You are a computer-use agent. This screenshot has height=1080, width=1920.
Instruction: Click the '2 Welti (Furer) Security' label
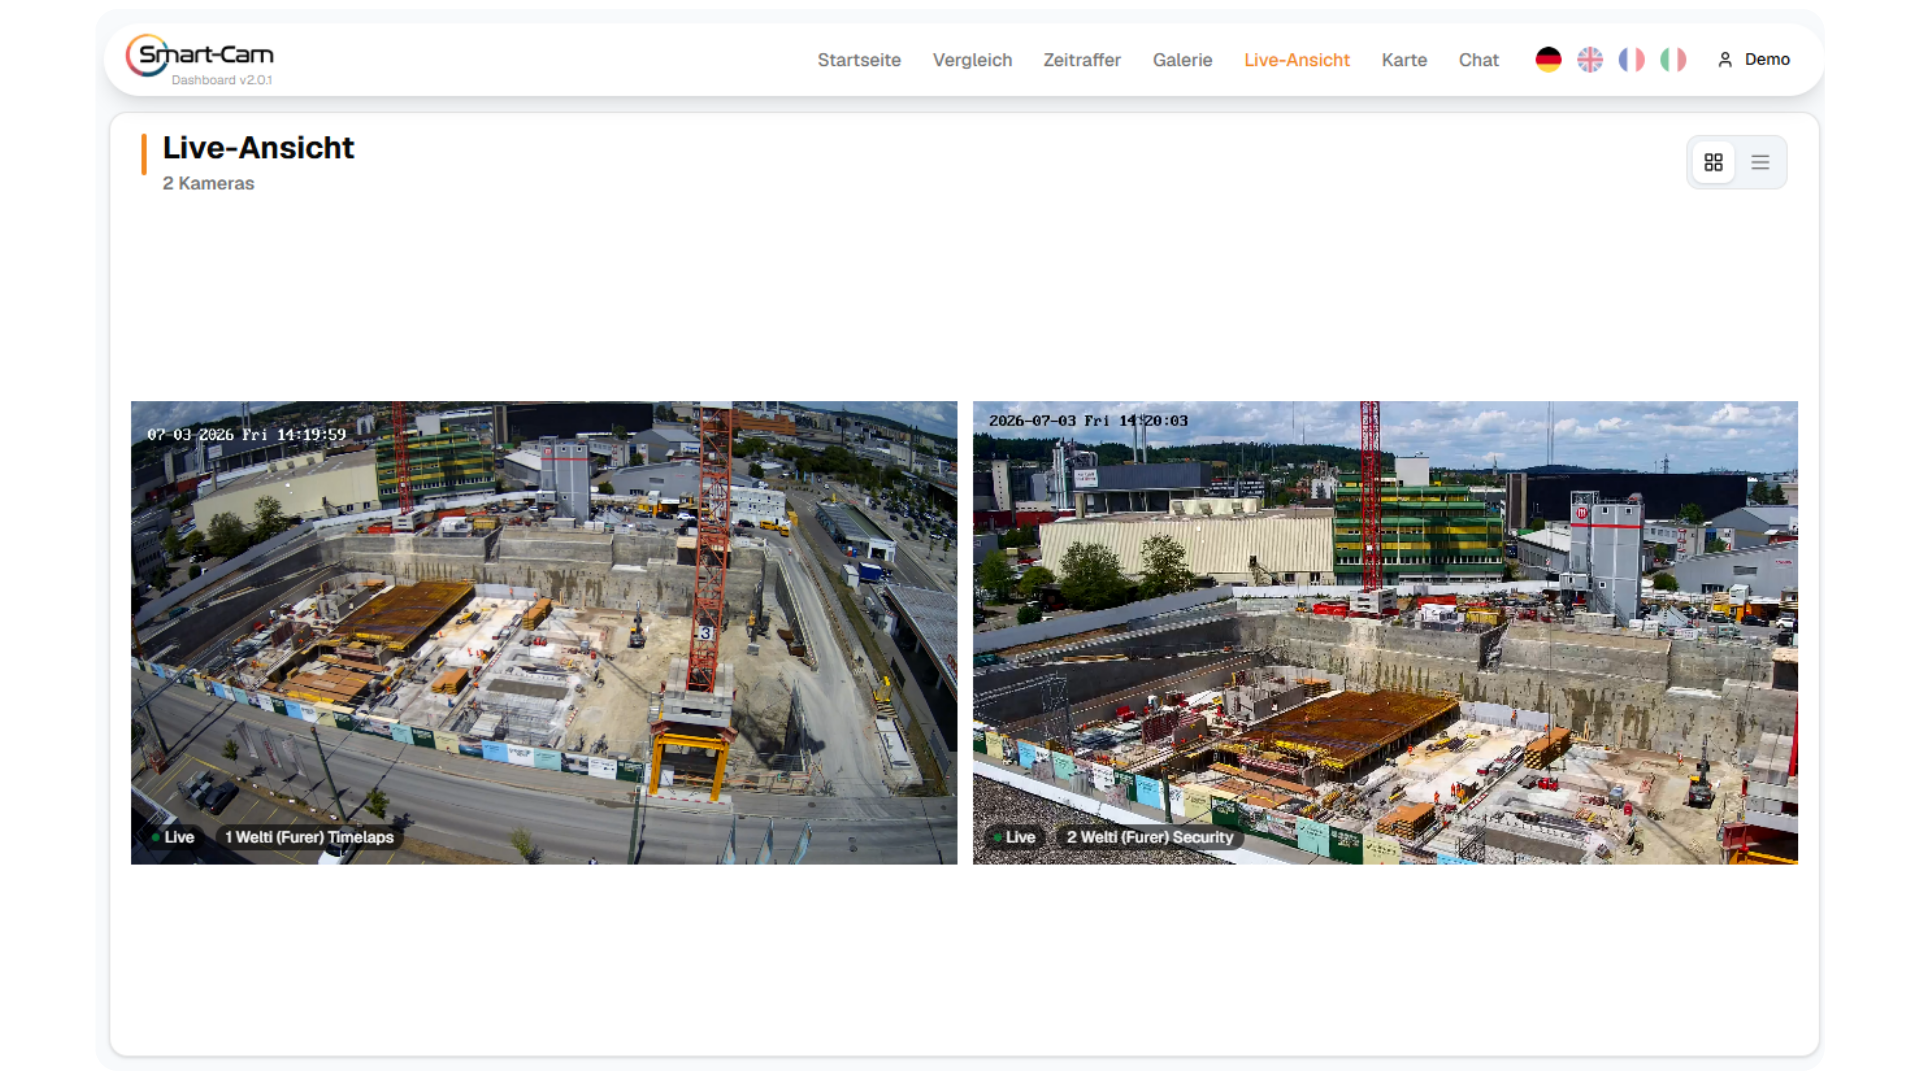pos(1150,837)
